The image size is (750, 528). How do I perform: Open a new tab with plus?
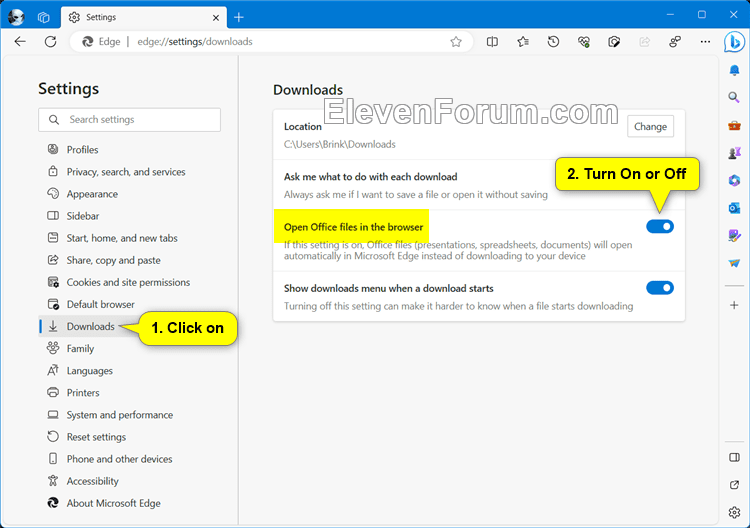(x=239, y=18)
